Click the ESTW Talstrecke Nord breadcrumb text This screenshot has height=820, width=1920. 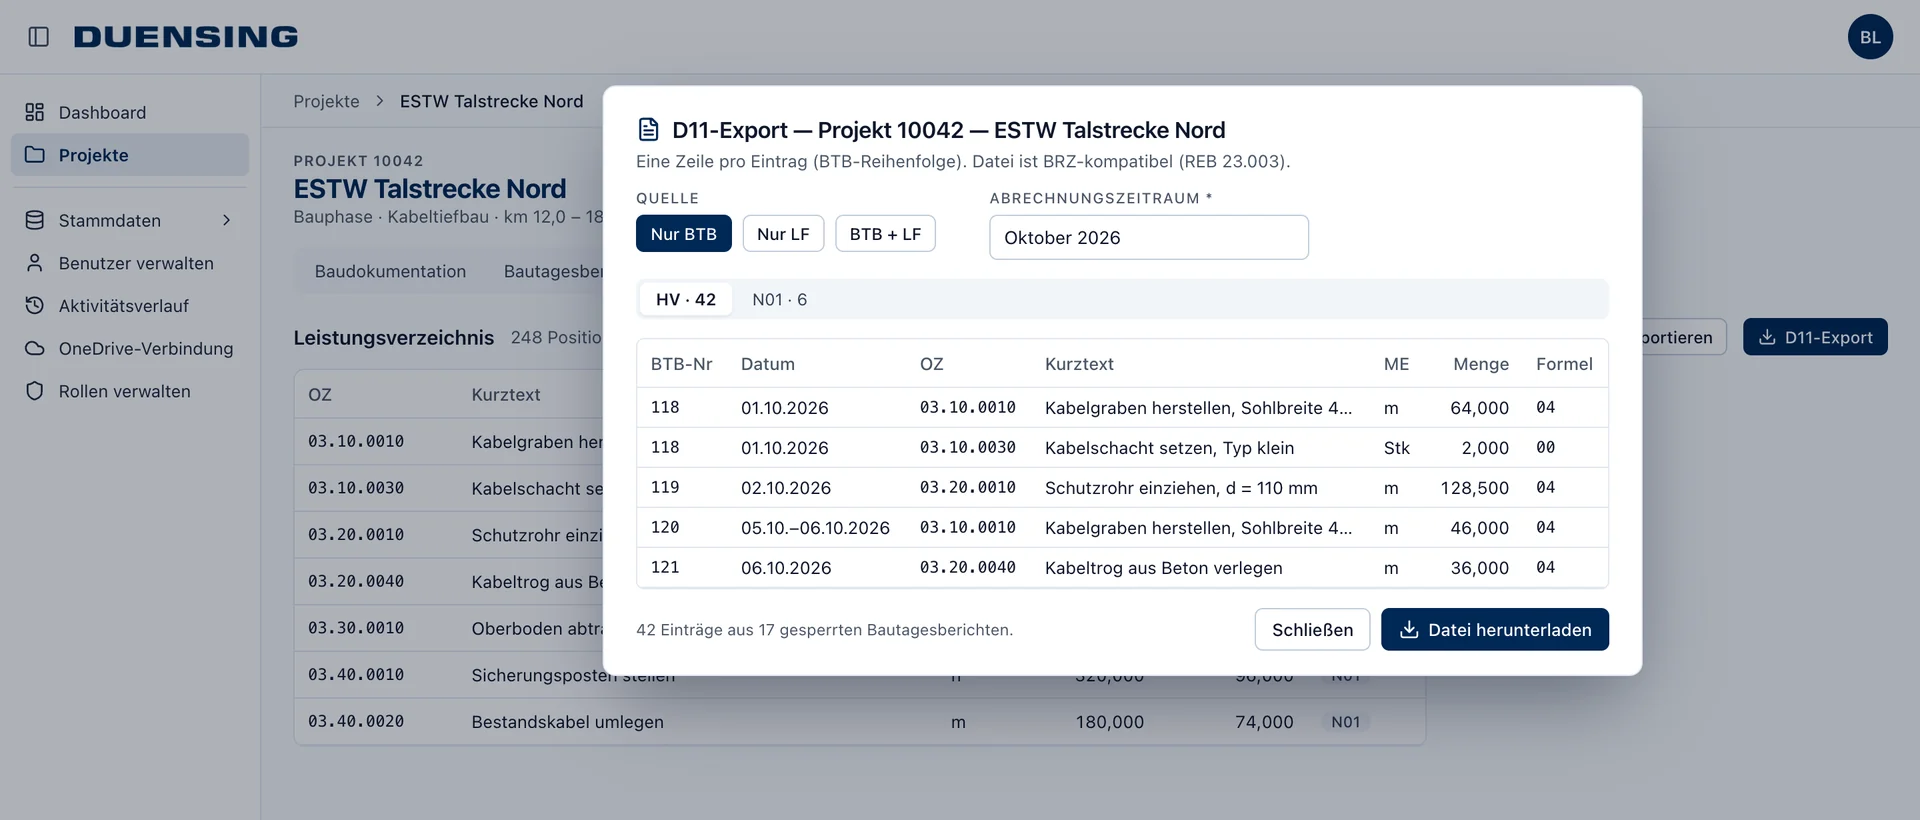click(491, 101)
